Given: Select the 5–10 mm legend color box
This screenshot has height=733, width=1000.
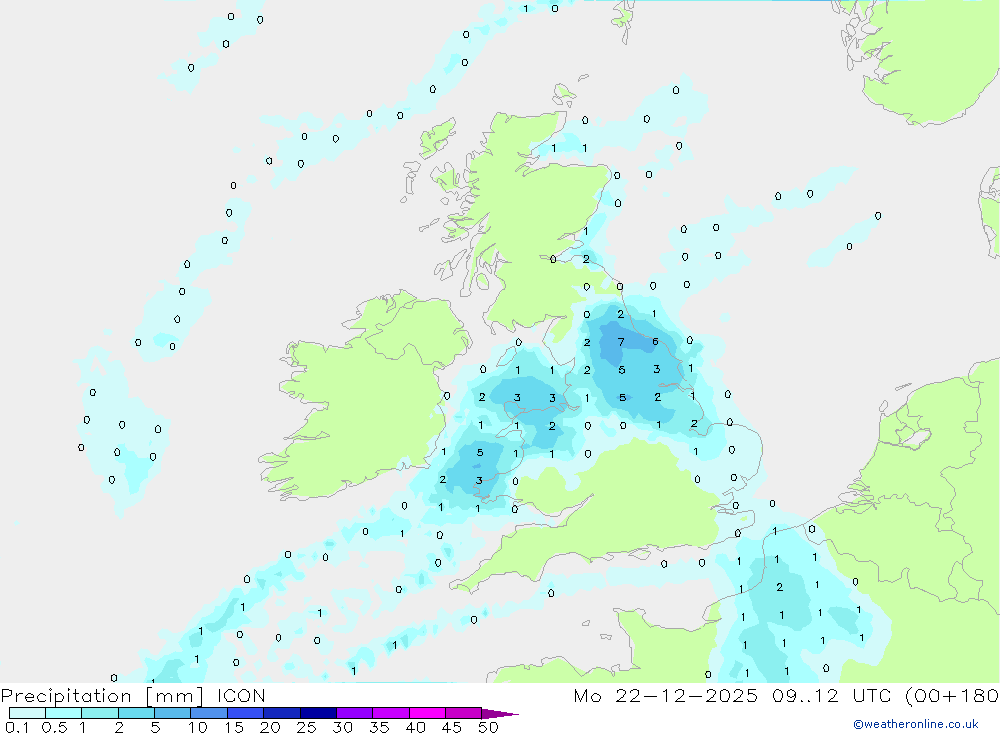Looking at the screenshot, I should point(173,713).
